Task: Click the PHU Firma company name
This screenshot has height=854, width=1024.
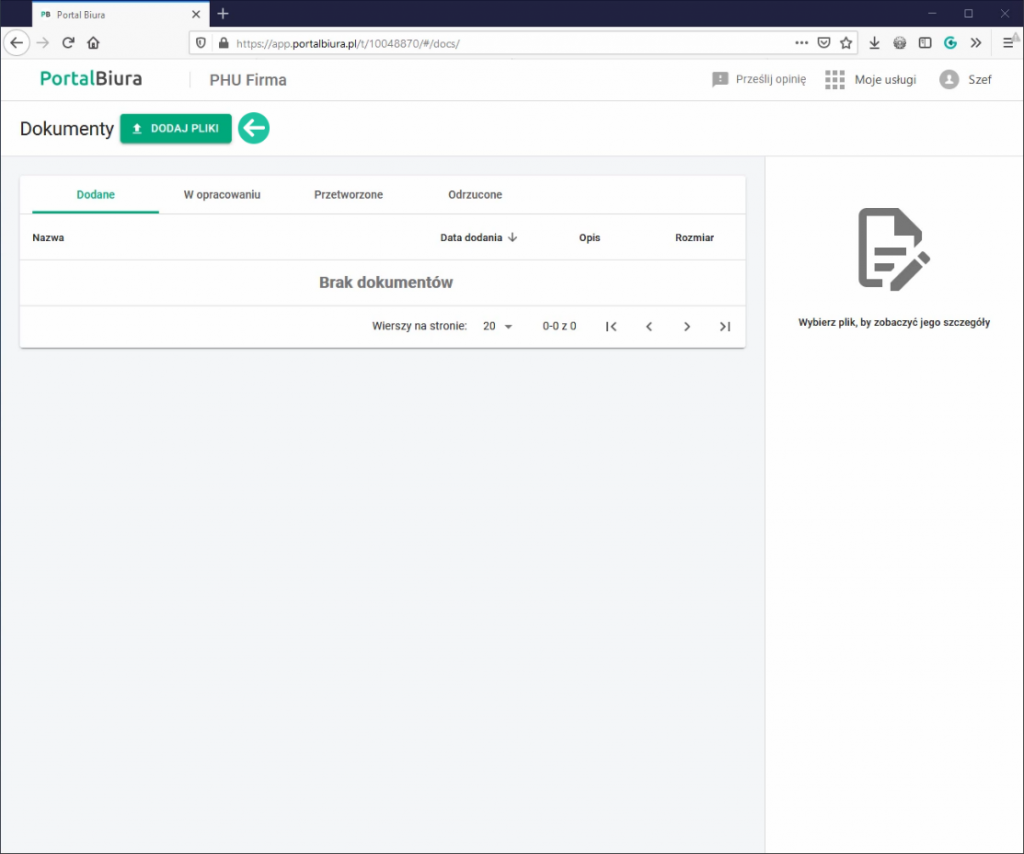Action: click(x=248, y=80)
